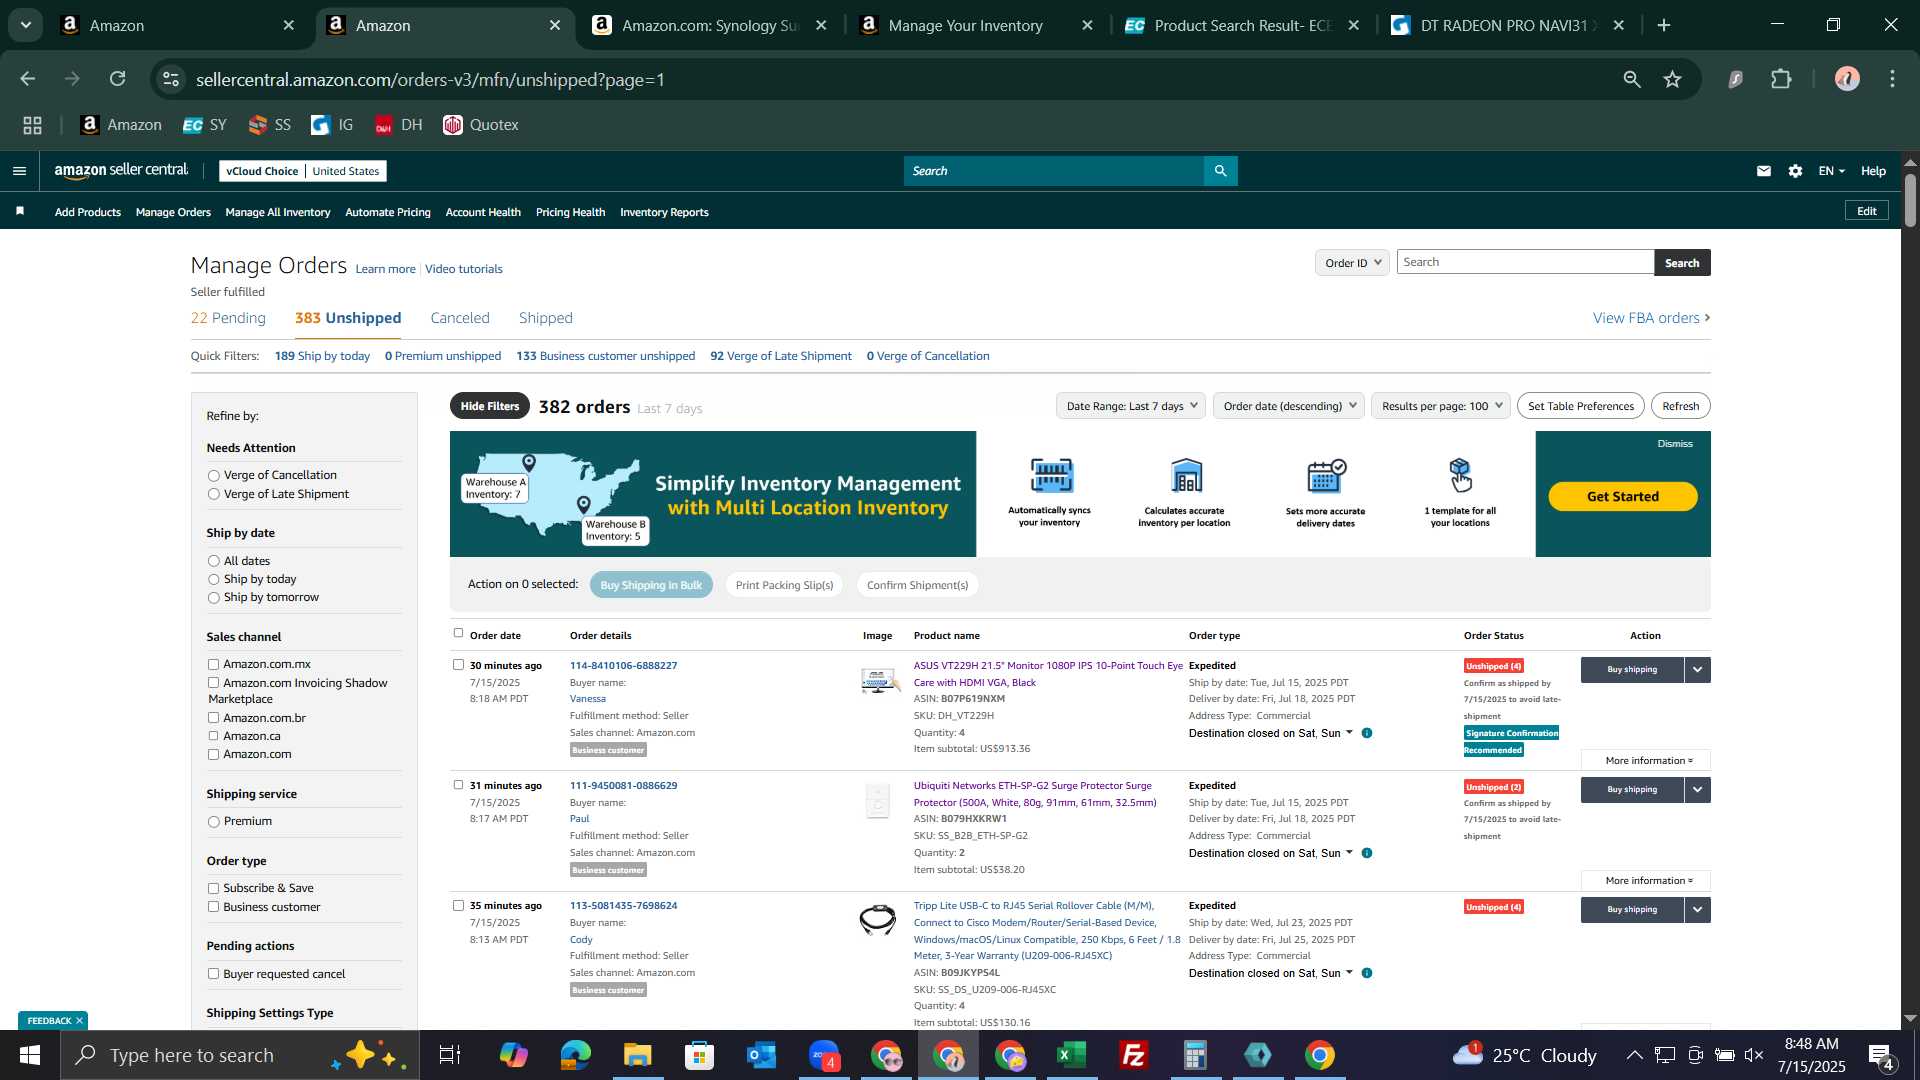This screenshot has height=1080, width=1920.
Task: Select the checkbox for order 114-8410106-6888227
Action: (458, 665)
